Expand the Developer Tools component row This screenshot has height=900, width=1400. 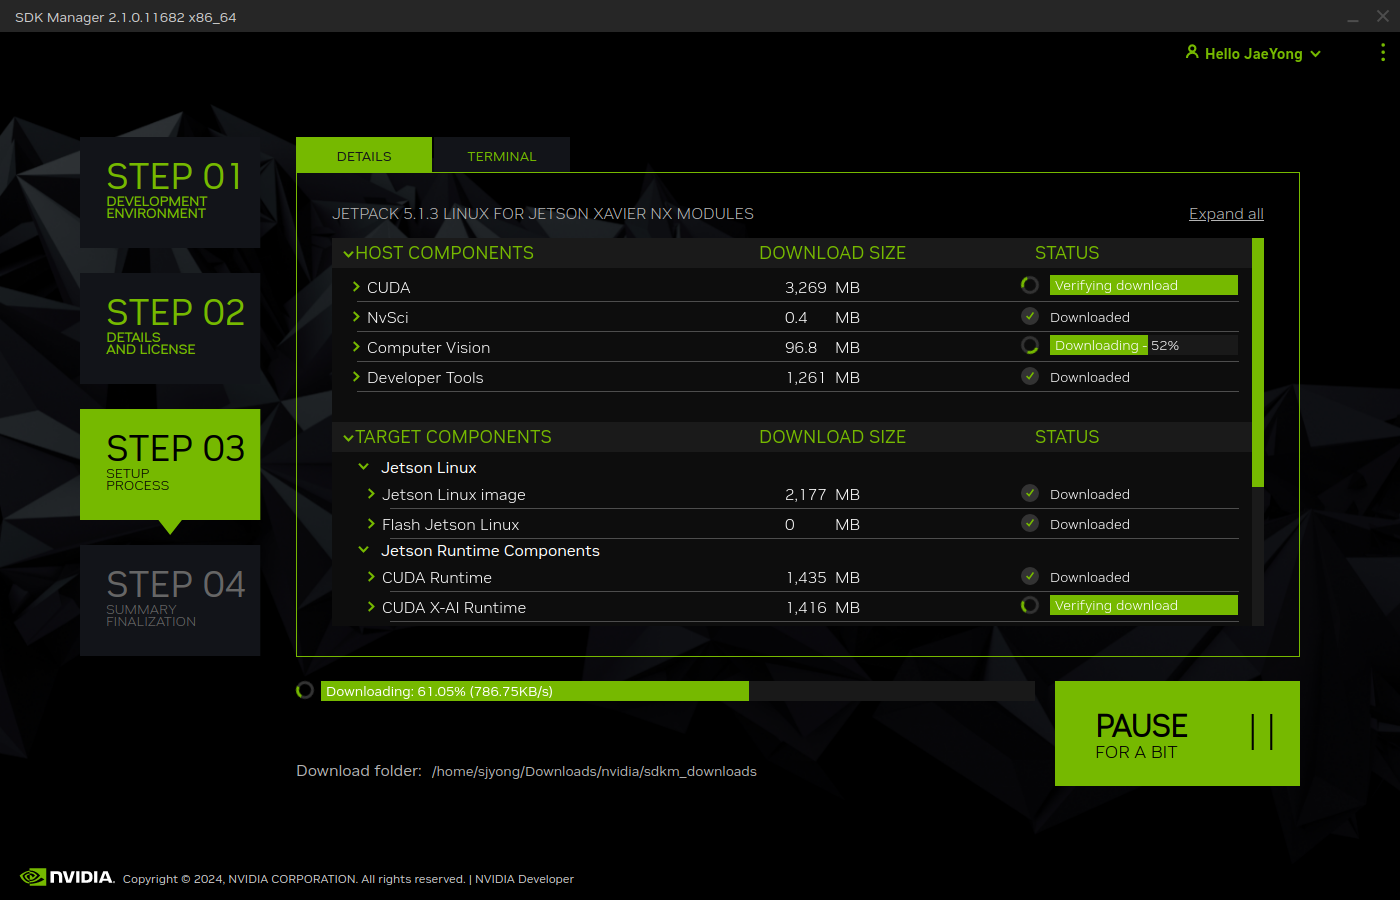[356, 377]
